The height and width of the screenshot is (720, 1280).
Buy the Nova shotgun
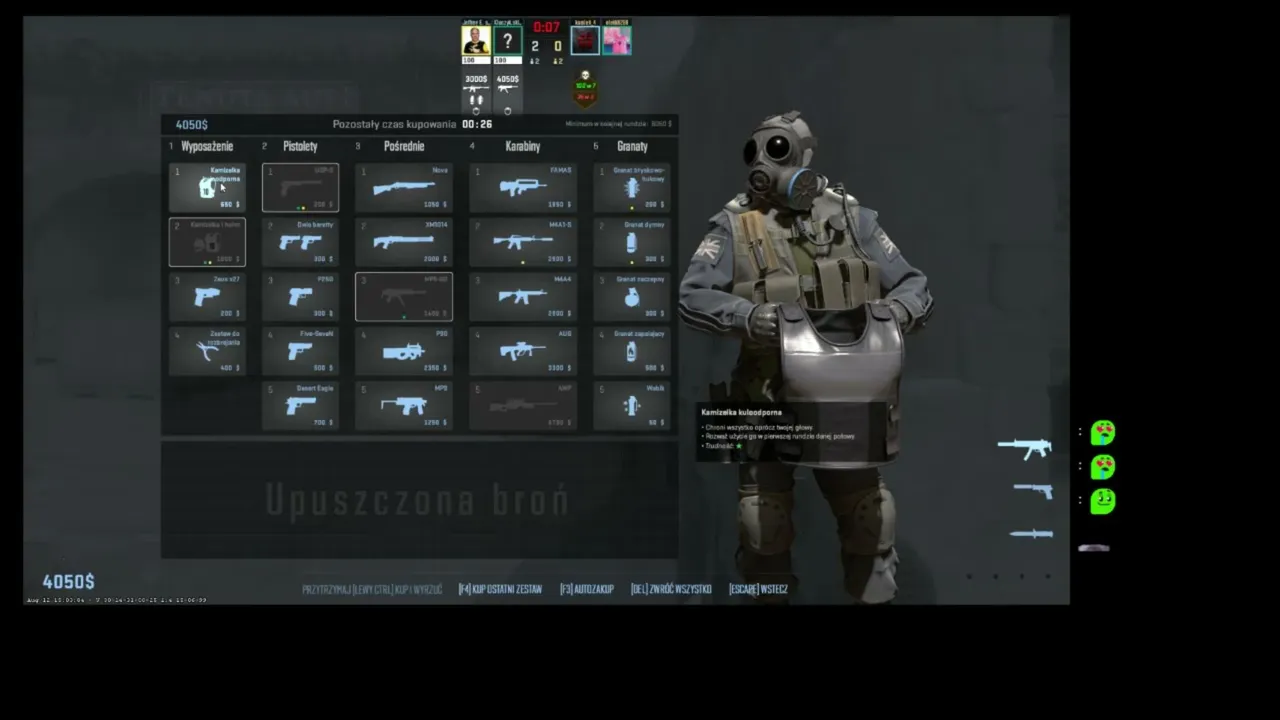(404, 188)
